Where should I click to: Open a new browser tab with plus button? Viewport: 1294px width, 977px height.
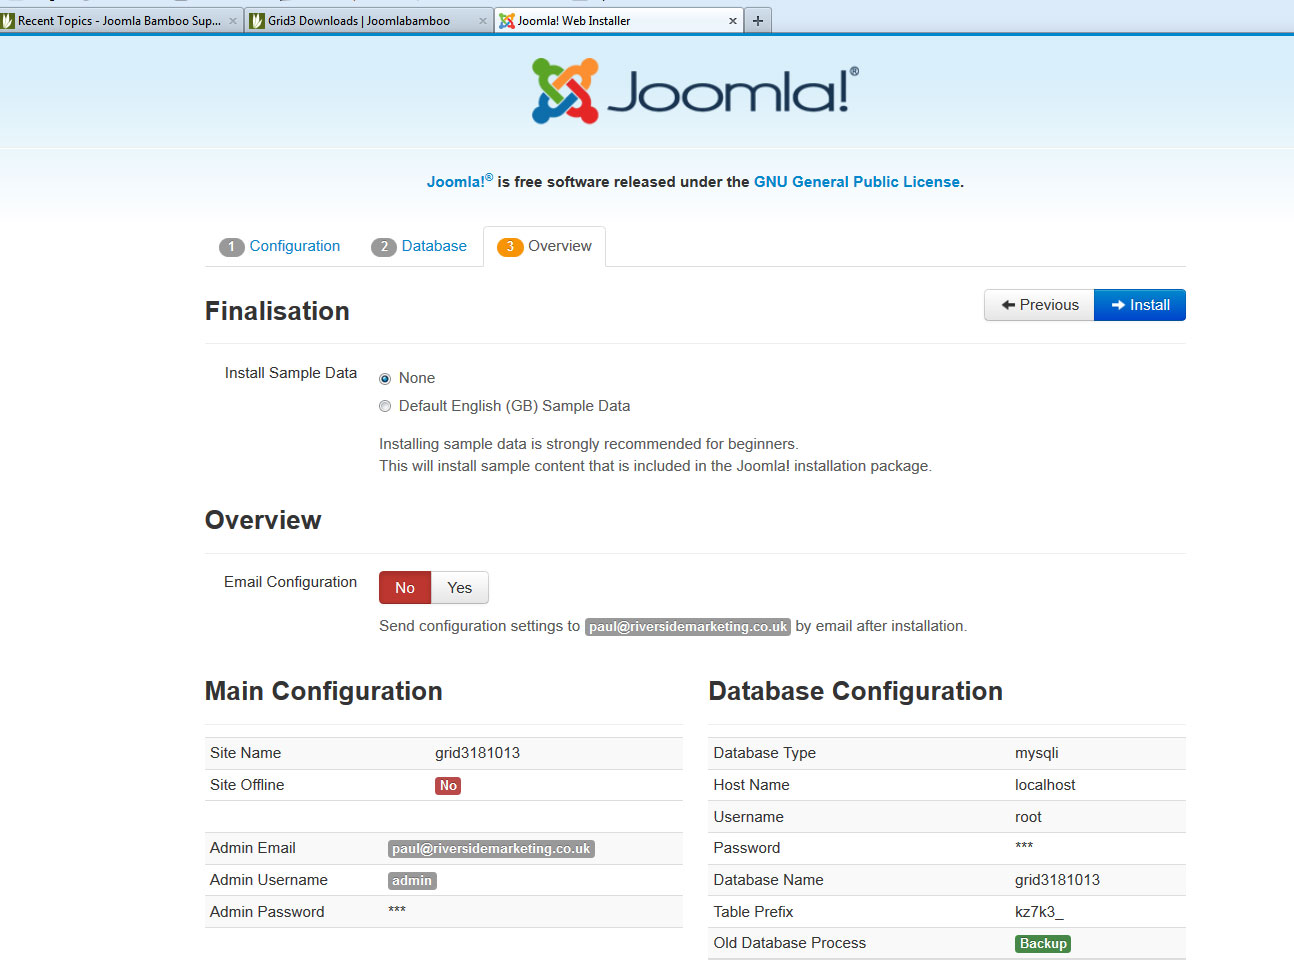point(758,20)
